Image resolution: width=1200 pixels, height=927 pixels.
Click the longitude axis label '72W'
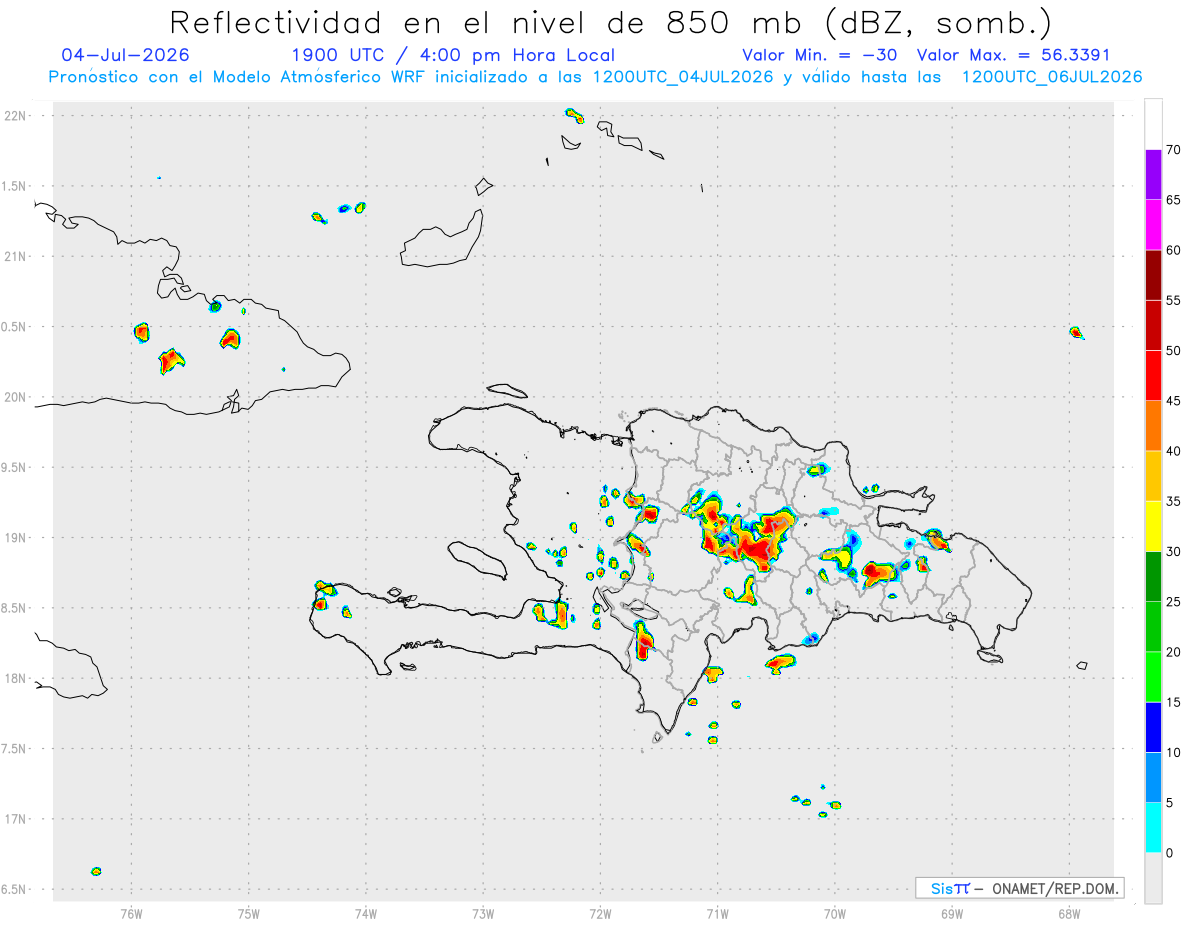pyautogui.click(x=600, y=912)
